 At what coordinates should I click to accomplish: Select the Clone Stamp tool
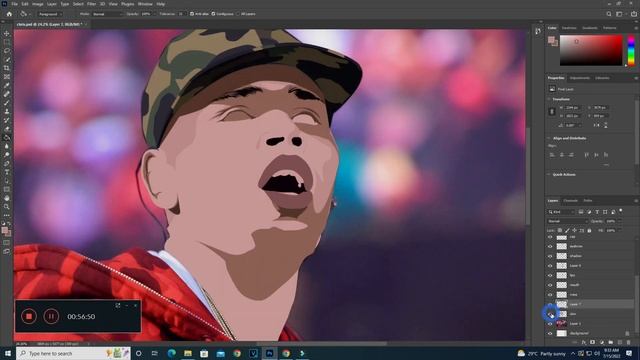point(7,111)
